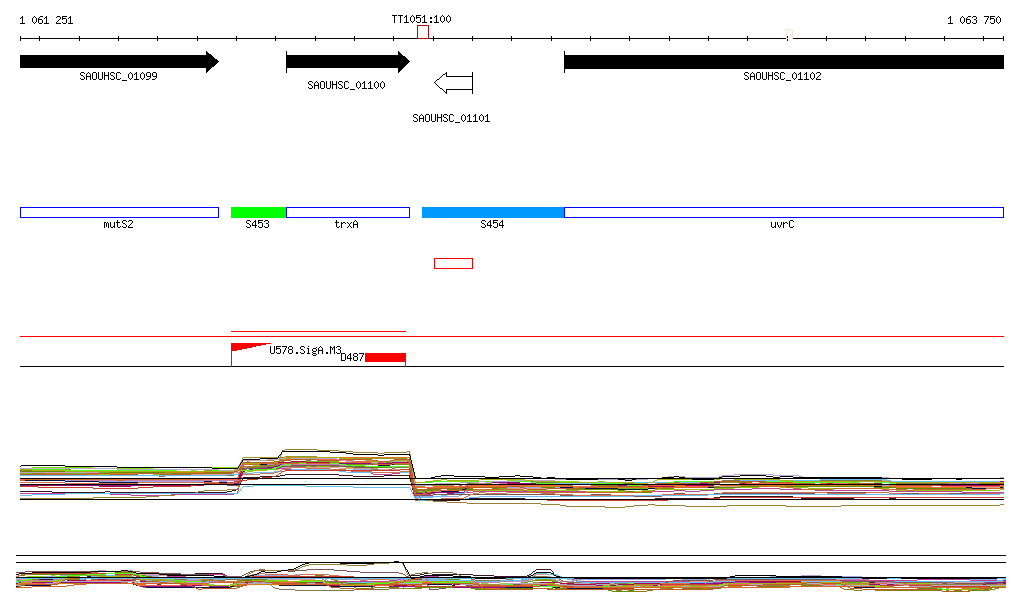
Task: Click the SAOUHSC_01101 text label
Action: pos(451,118)
